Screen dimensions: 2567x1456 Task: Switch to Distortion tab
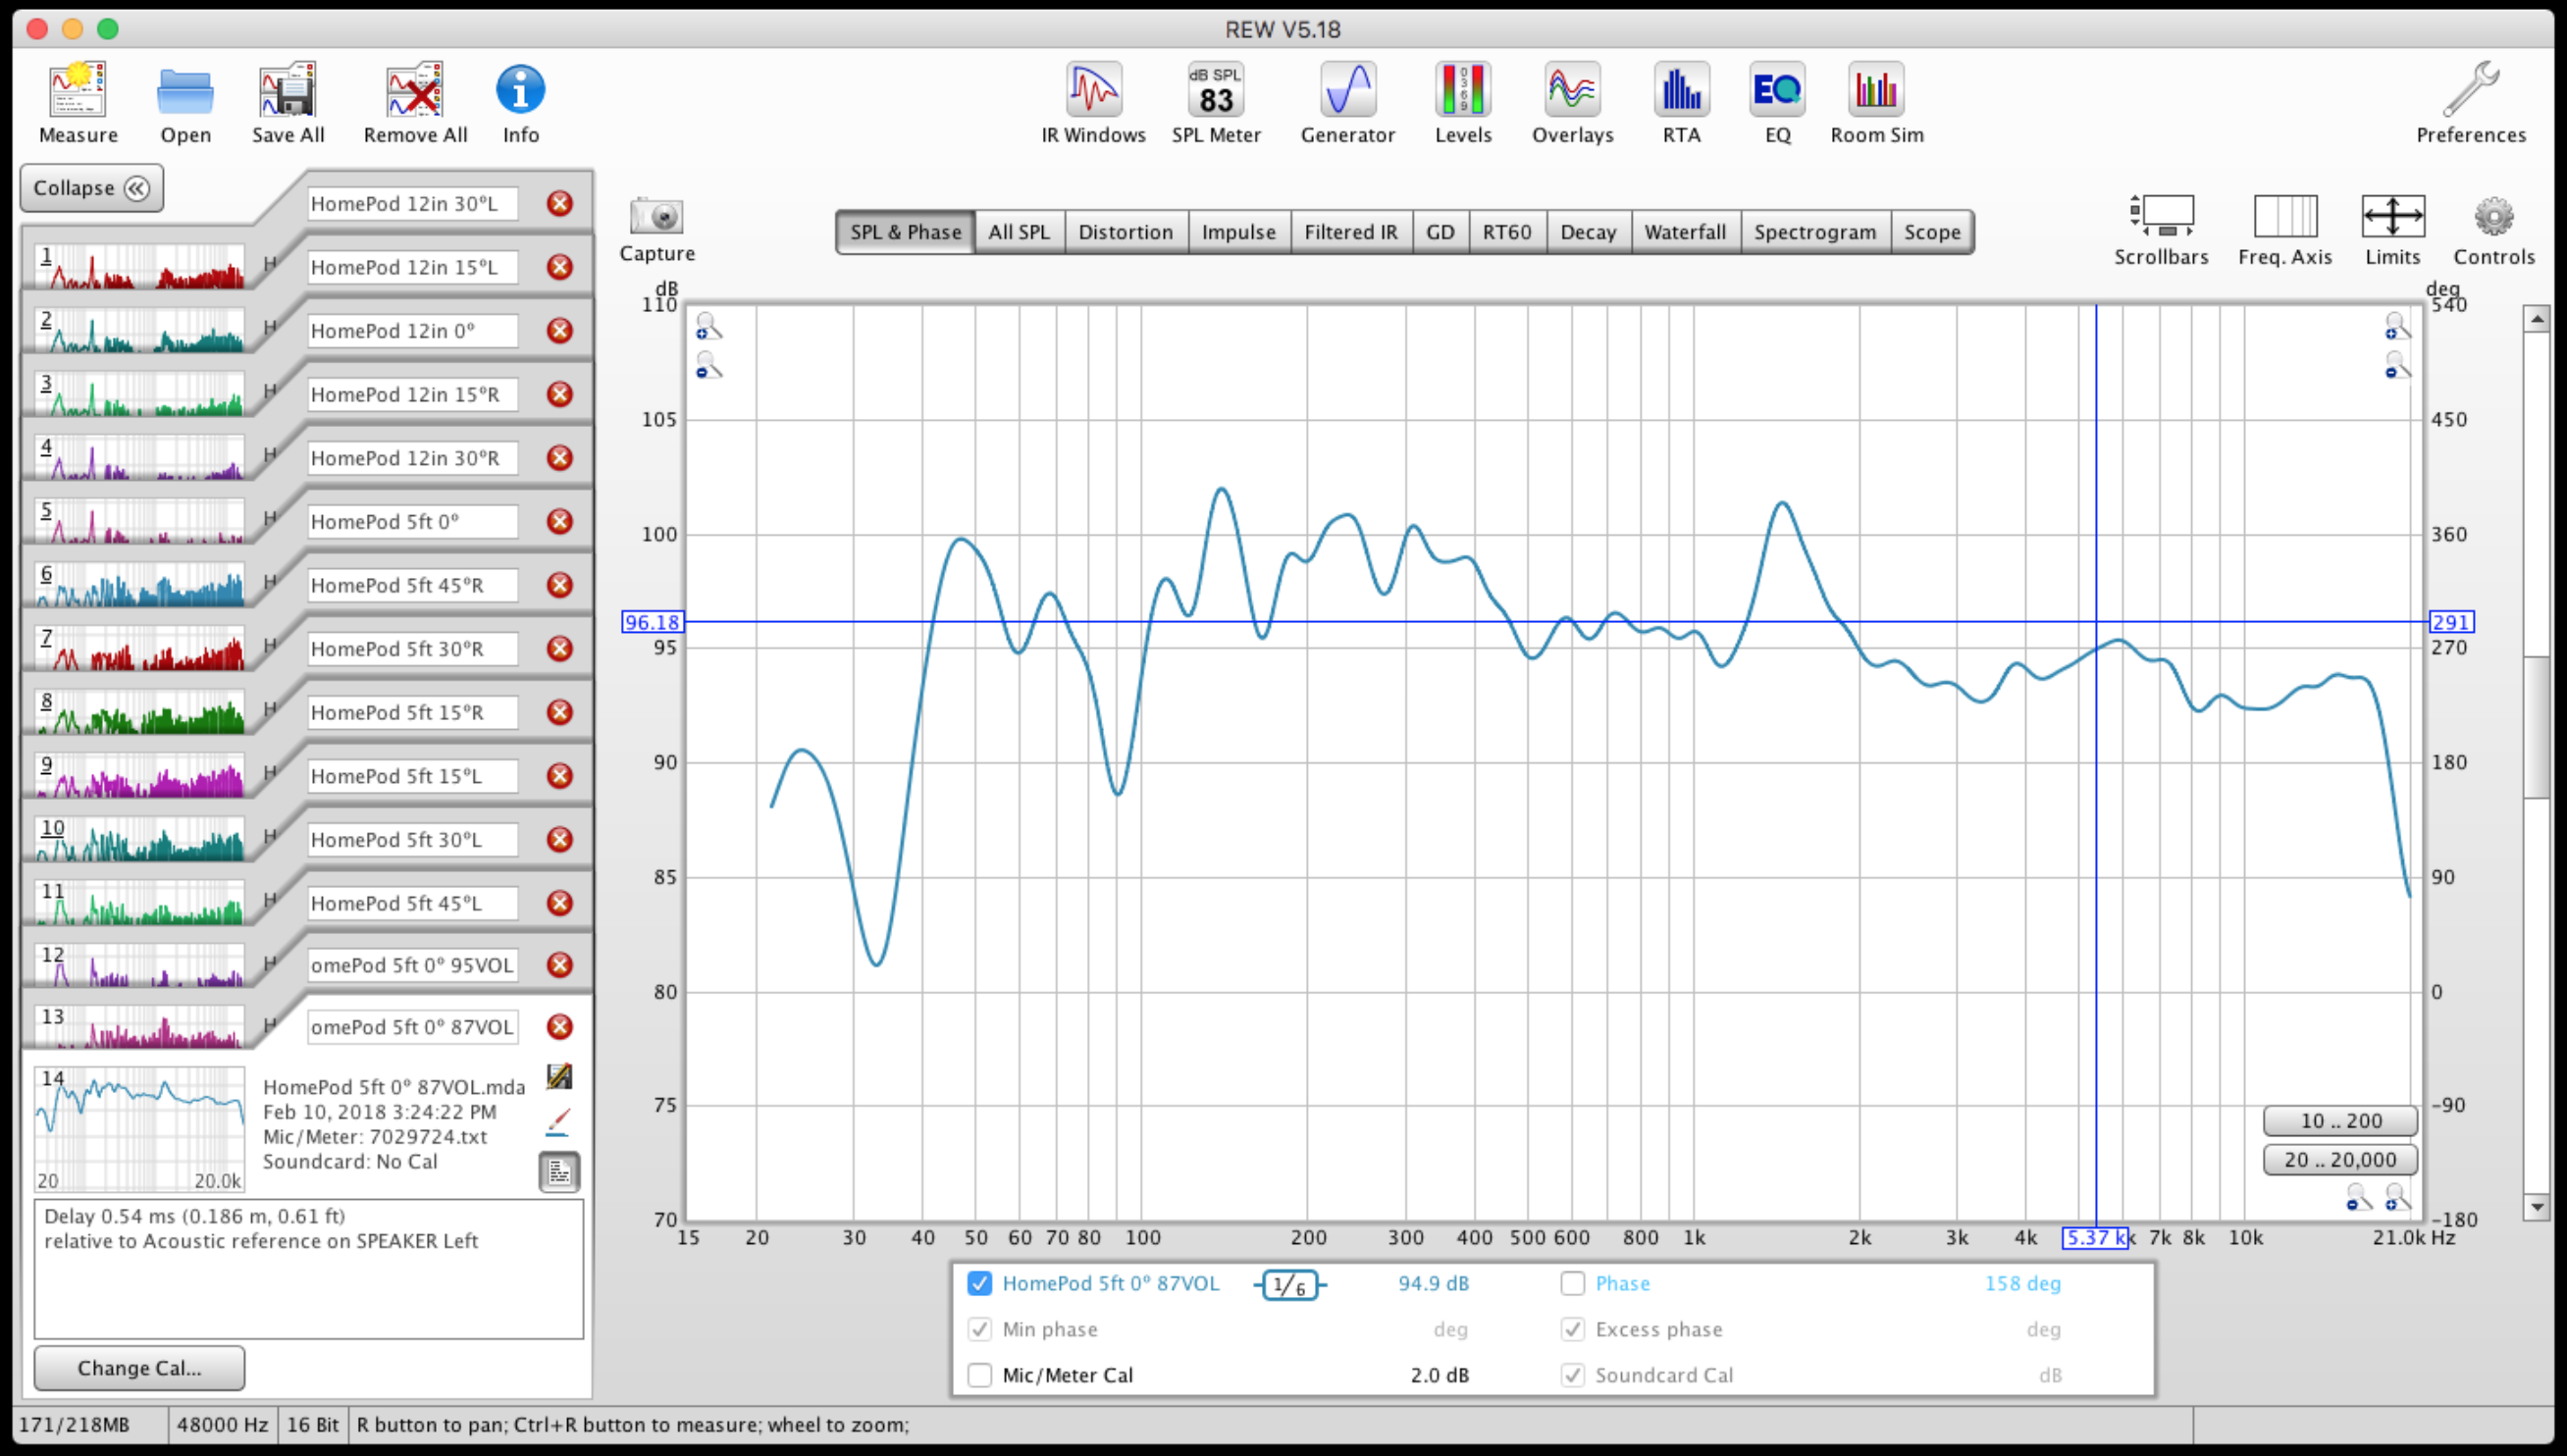[1125, 232]
